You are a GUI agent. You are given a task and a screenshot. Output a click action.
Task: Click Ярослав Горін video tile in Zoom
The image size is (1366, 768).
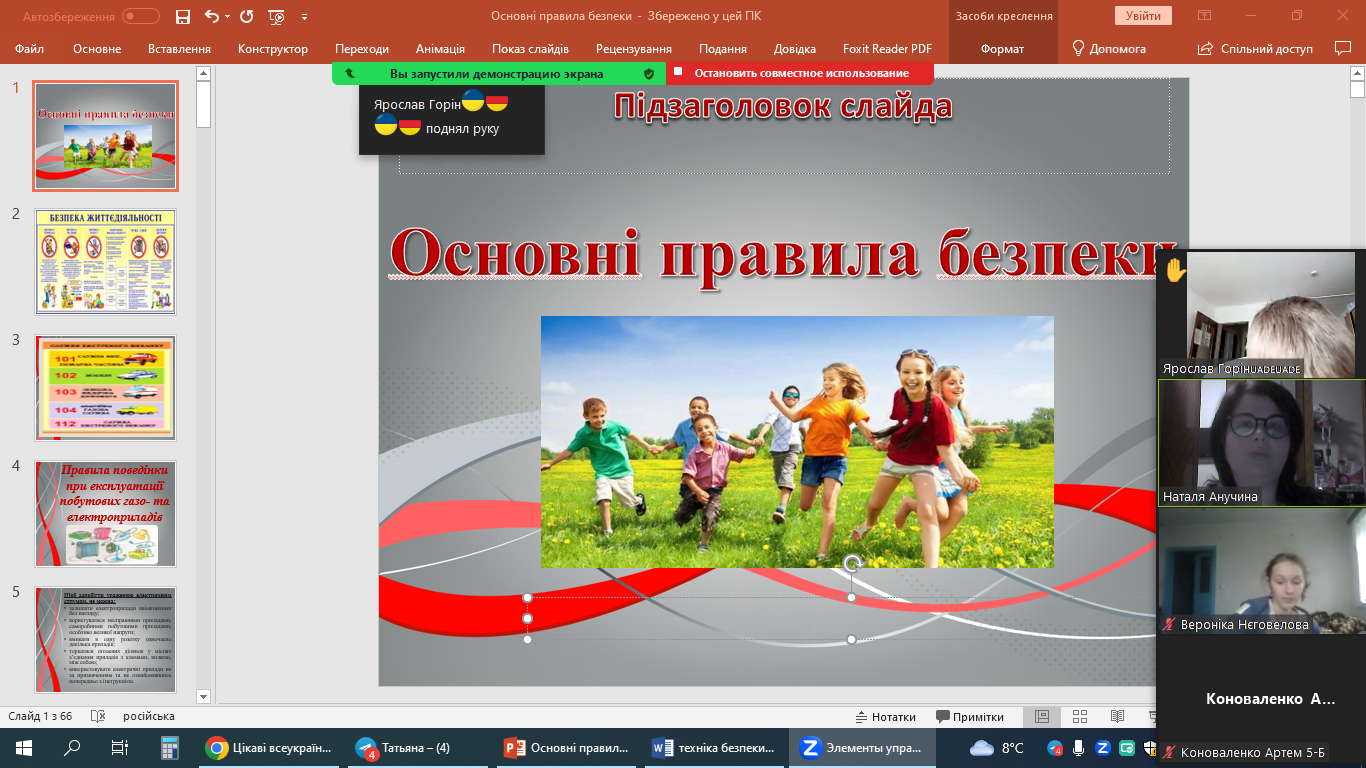tap(1262, 314)
